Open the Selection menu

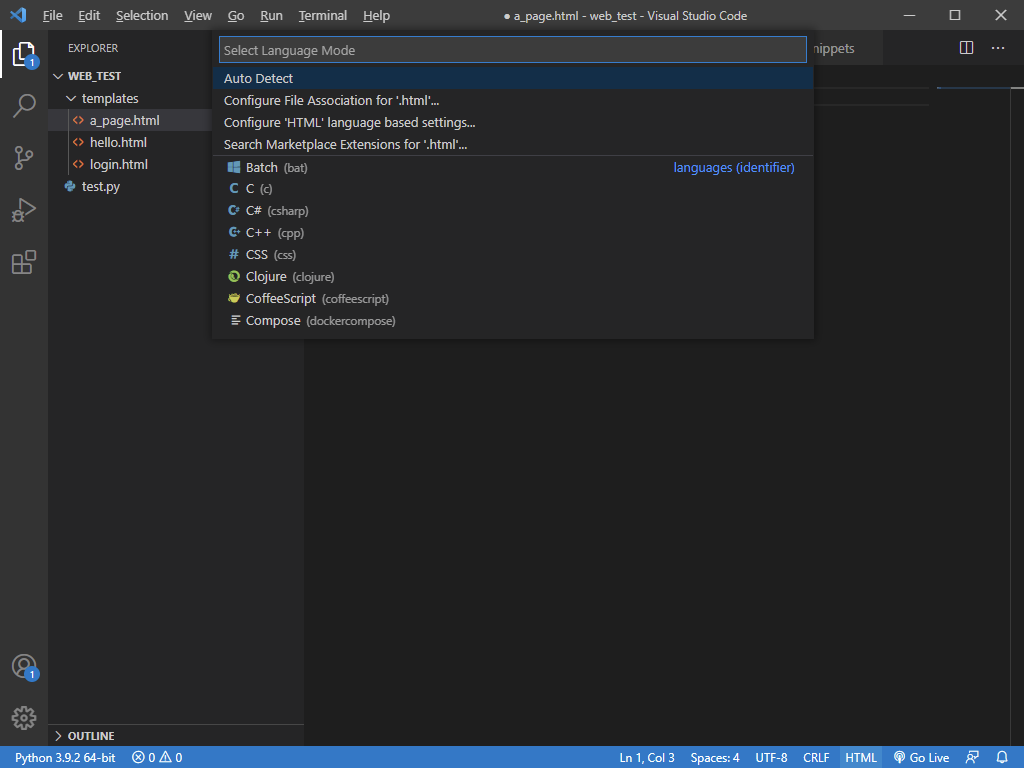[142, 16]
